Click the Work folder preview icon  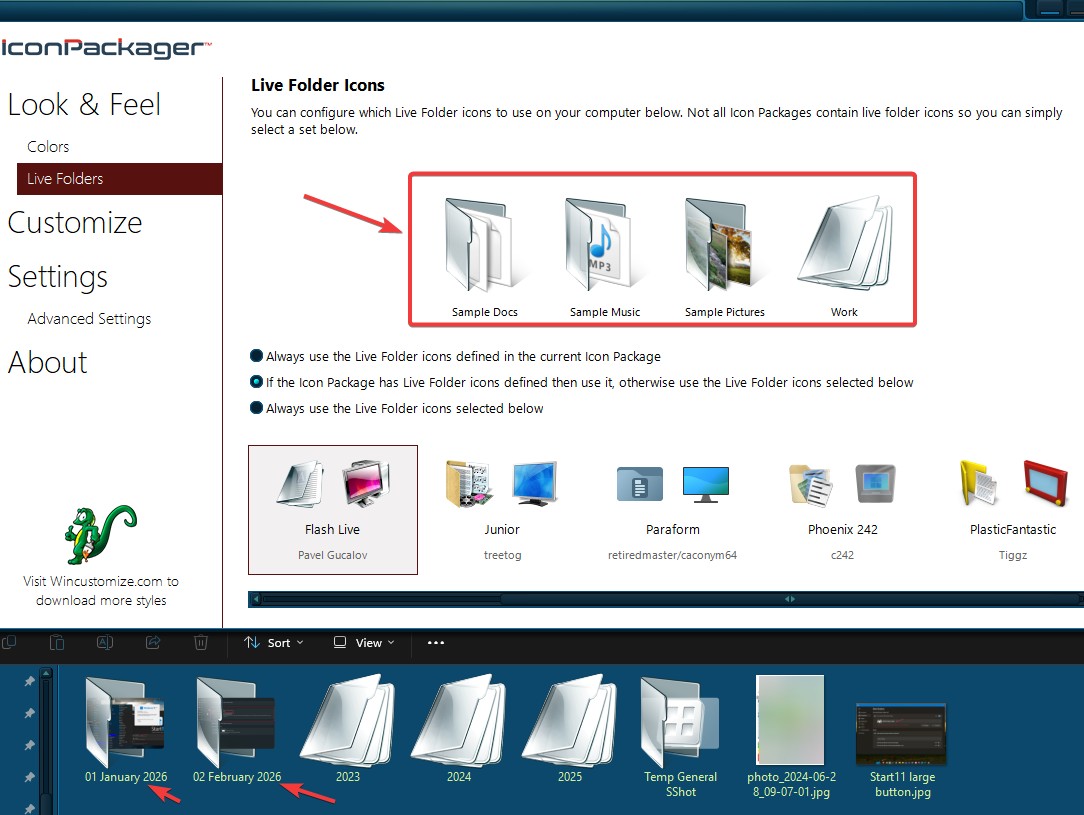844,245
